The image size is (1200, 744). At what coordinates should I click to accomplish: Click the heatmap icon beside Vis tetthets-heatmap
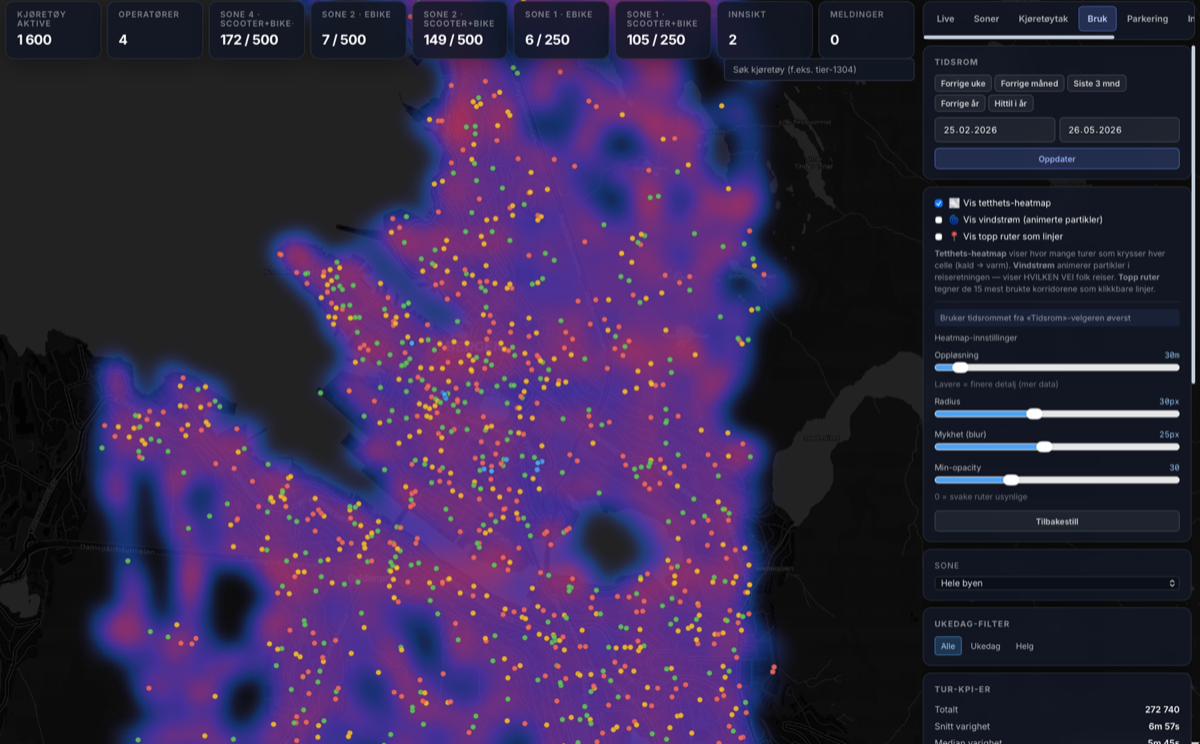[954, 203]
